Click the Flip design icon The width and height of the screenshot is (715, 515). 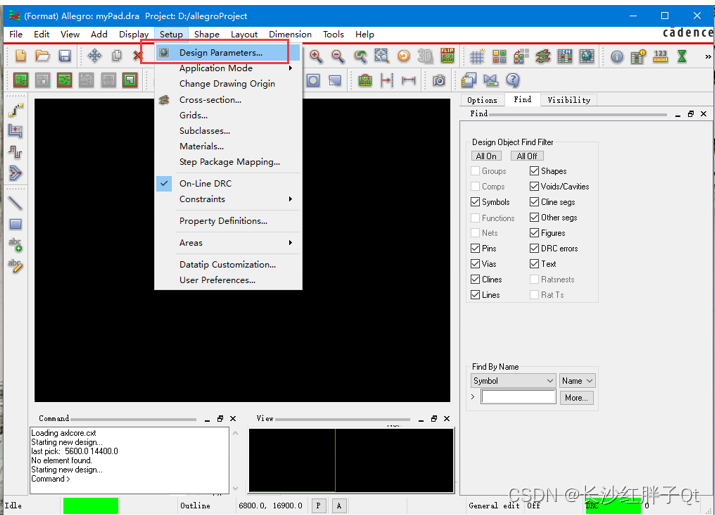[447, 56]
